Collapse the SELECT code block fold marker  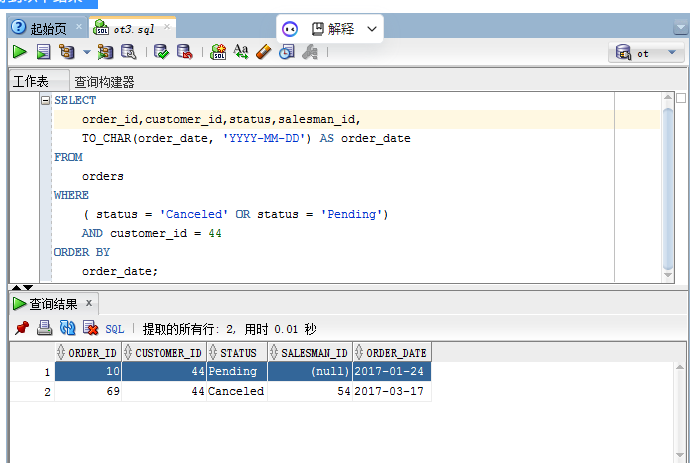coord(45,101)
